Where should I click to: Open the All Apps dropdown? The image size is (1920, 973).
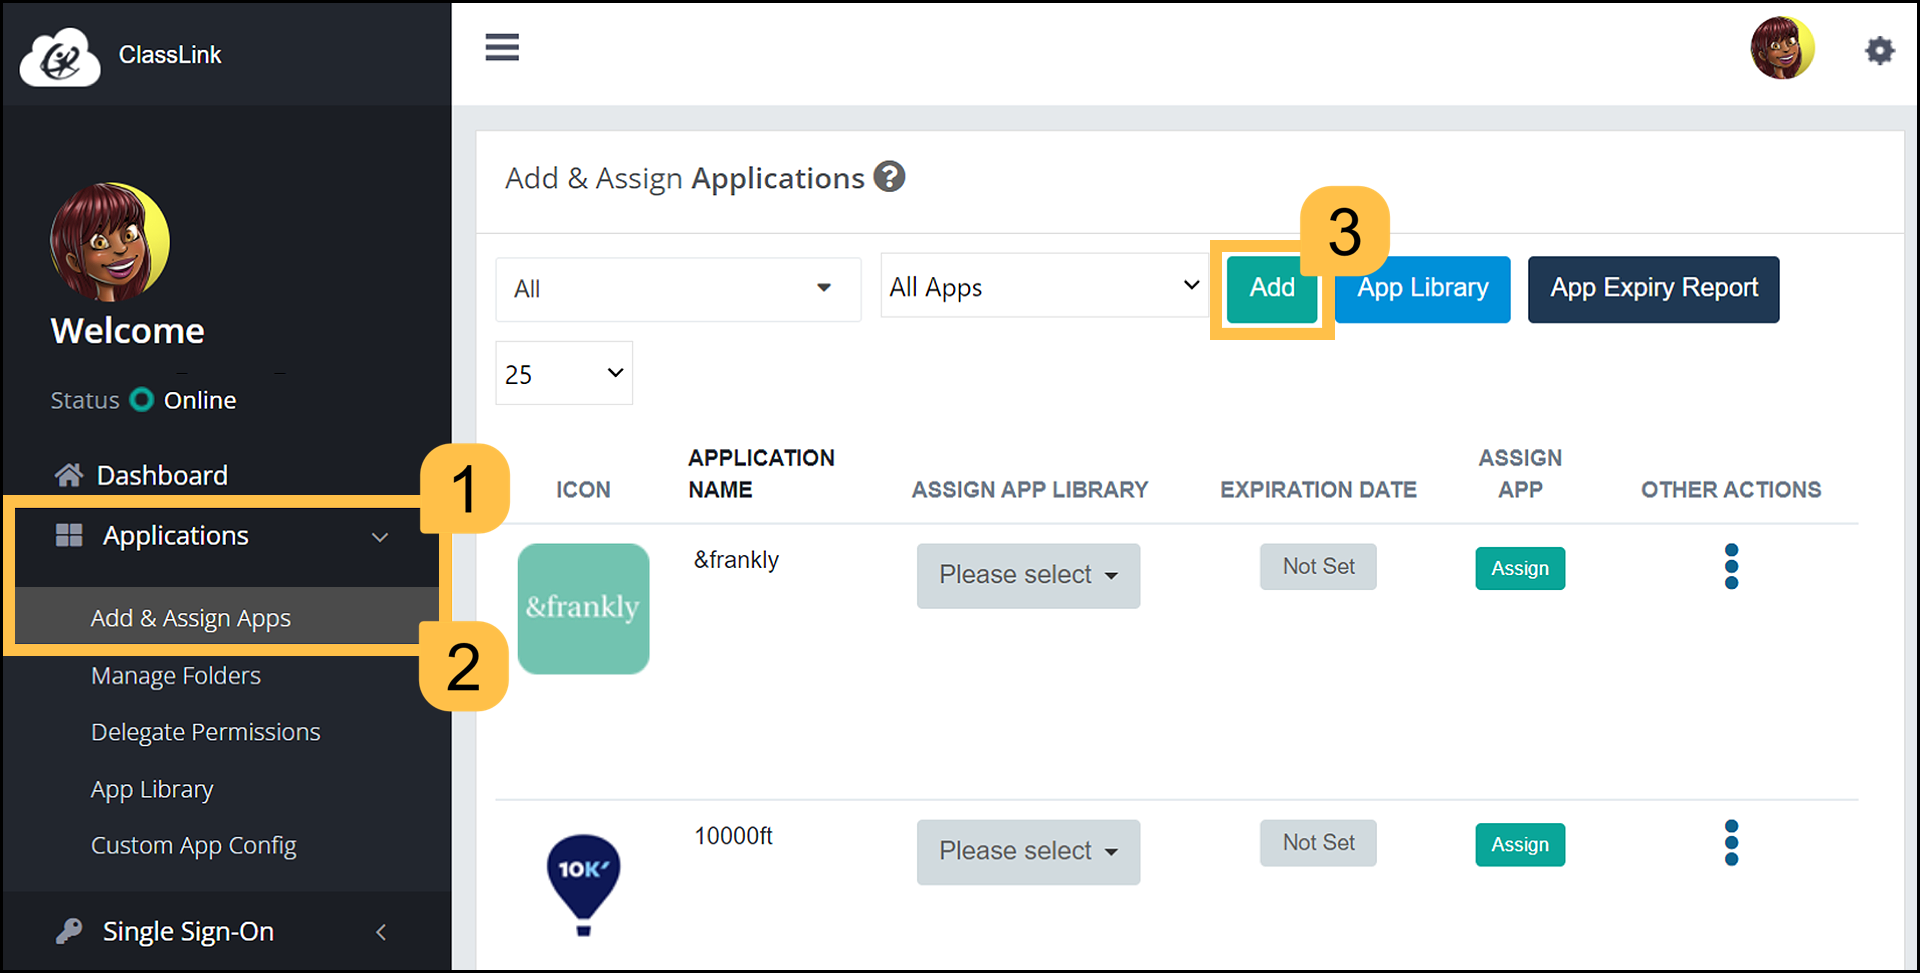pos(1043,287)
